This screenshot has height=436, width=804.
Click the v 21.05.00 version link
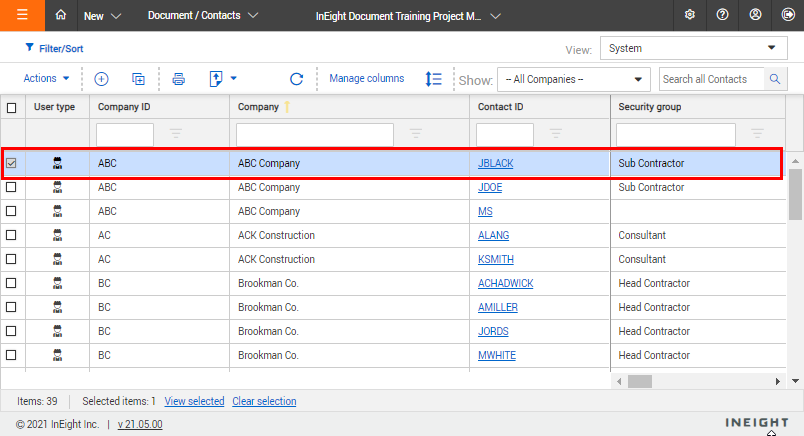pyautogui.click(x=140, y=424)
